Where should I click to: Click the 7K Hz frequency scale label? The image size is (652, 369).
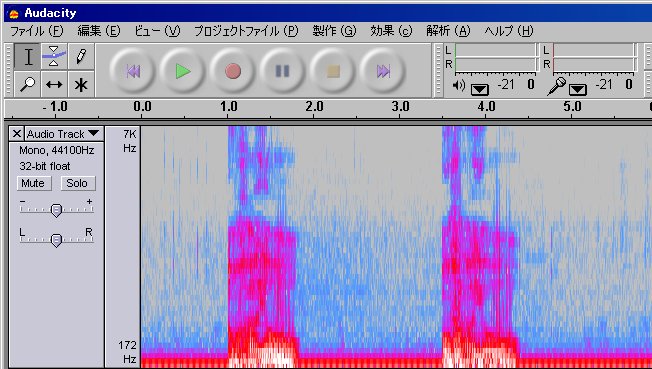click(129, 141)
